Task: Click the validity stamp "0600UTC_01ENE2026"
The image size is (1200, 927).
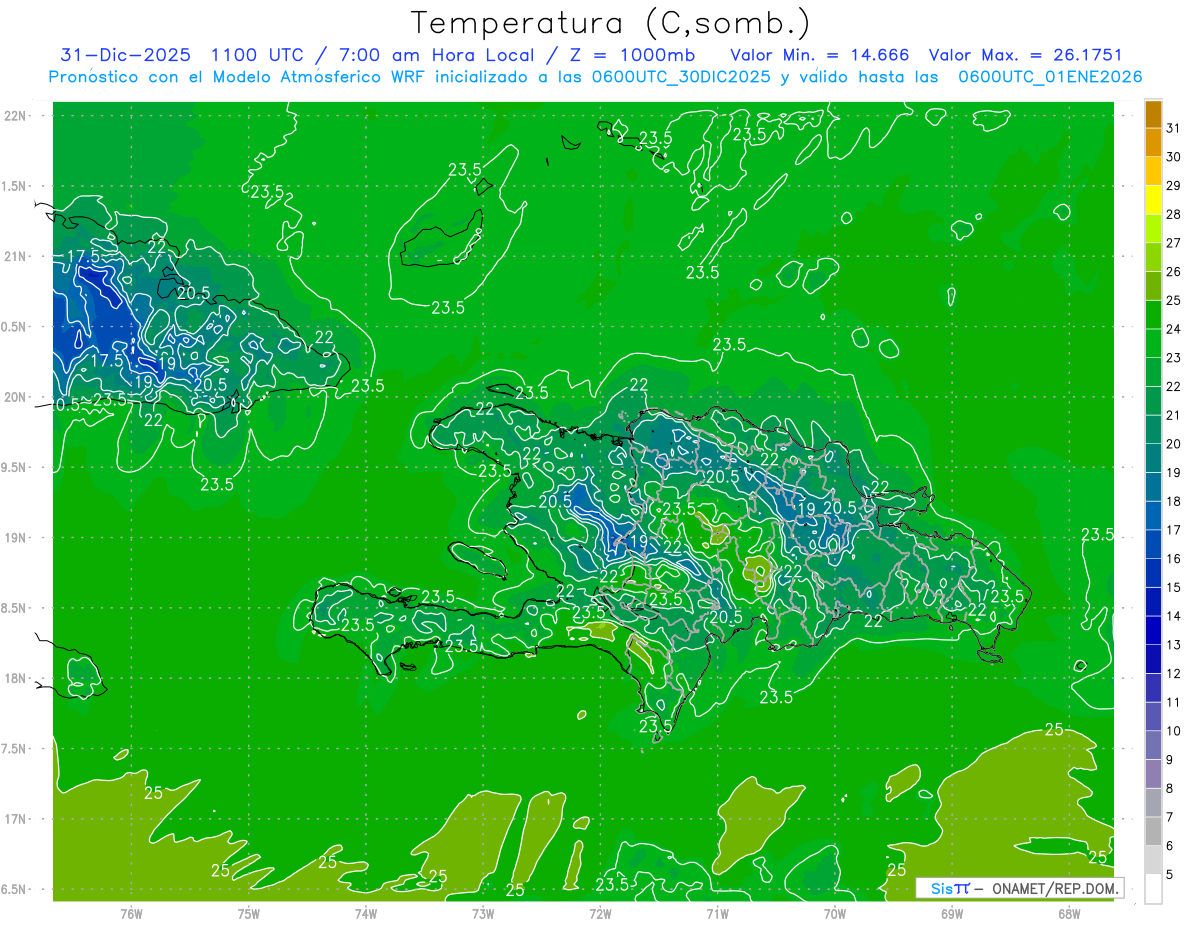Action: (x=1050, y=77)
